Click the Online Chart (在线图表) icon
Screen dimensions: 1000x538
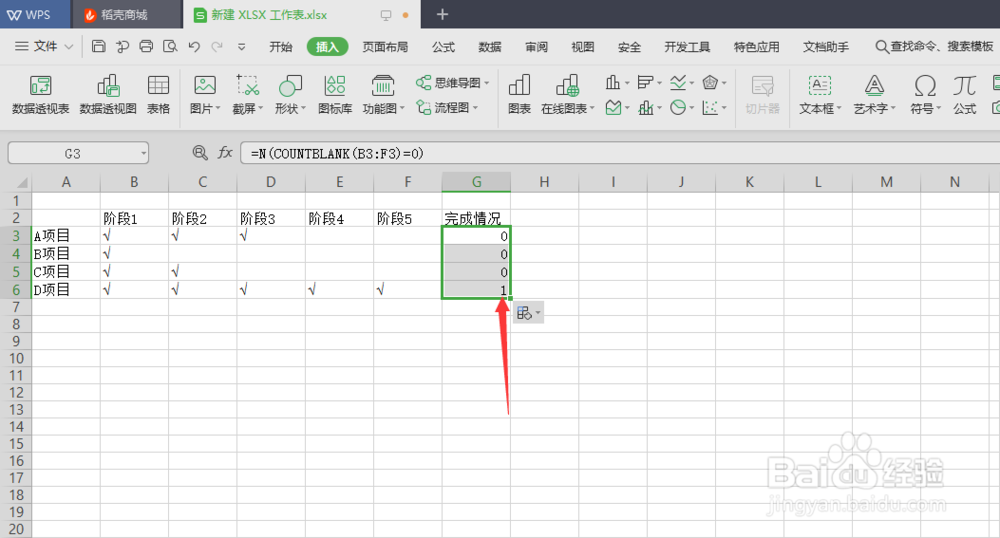pyautogui.click(x=567, y=85)
